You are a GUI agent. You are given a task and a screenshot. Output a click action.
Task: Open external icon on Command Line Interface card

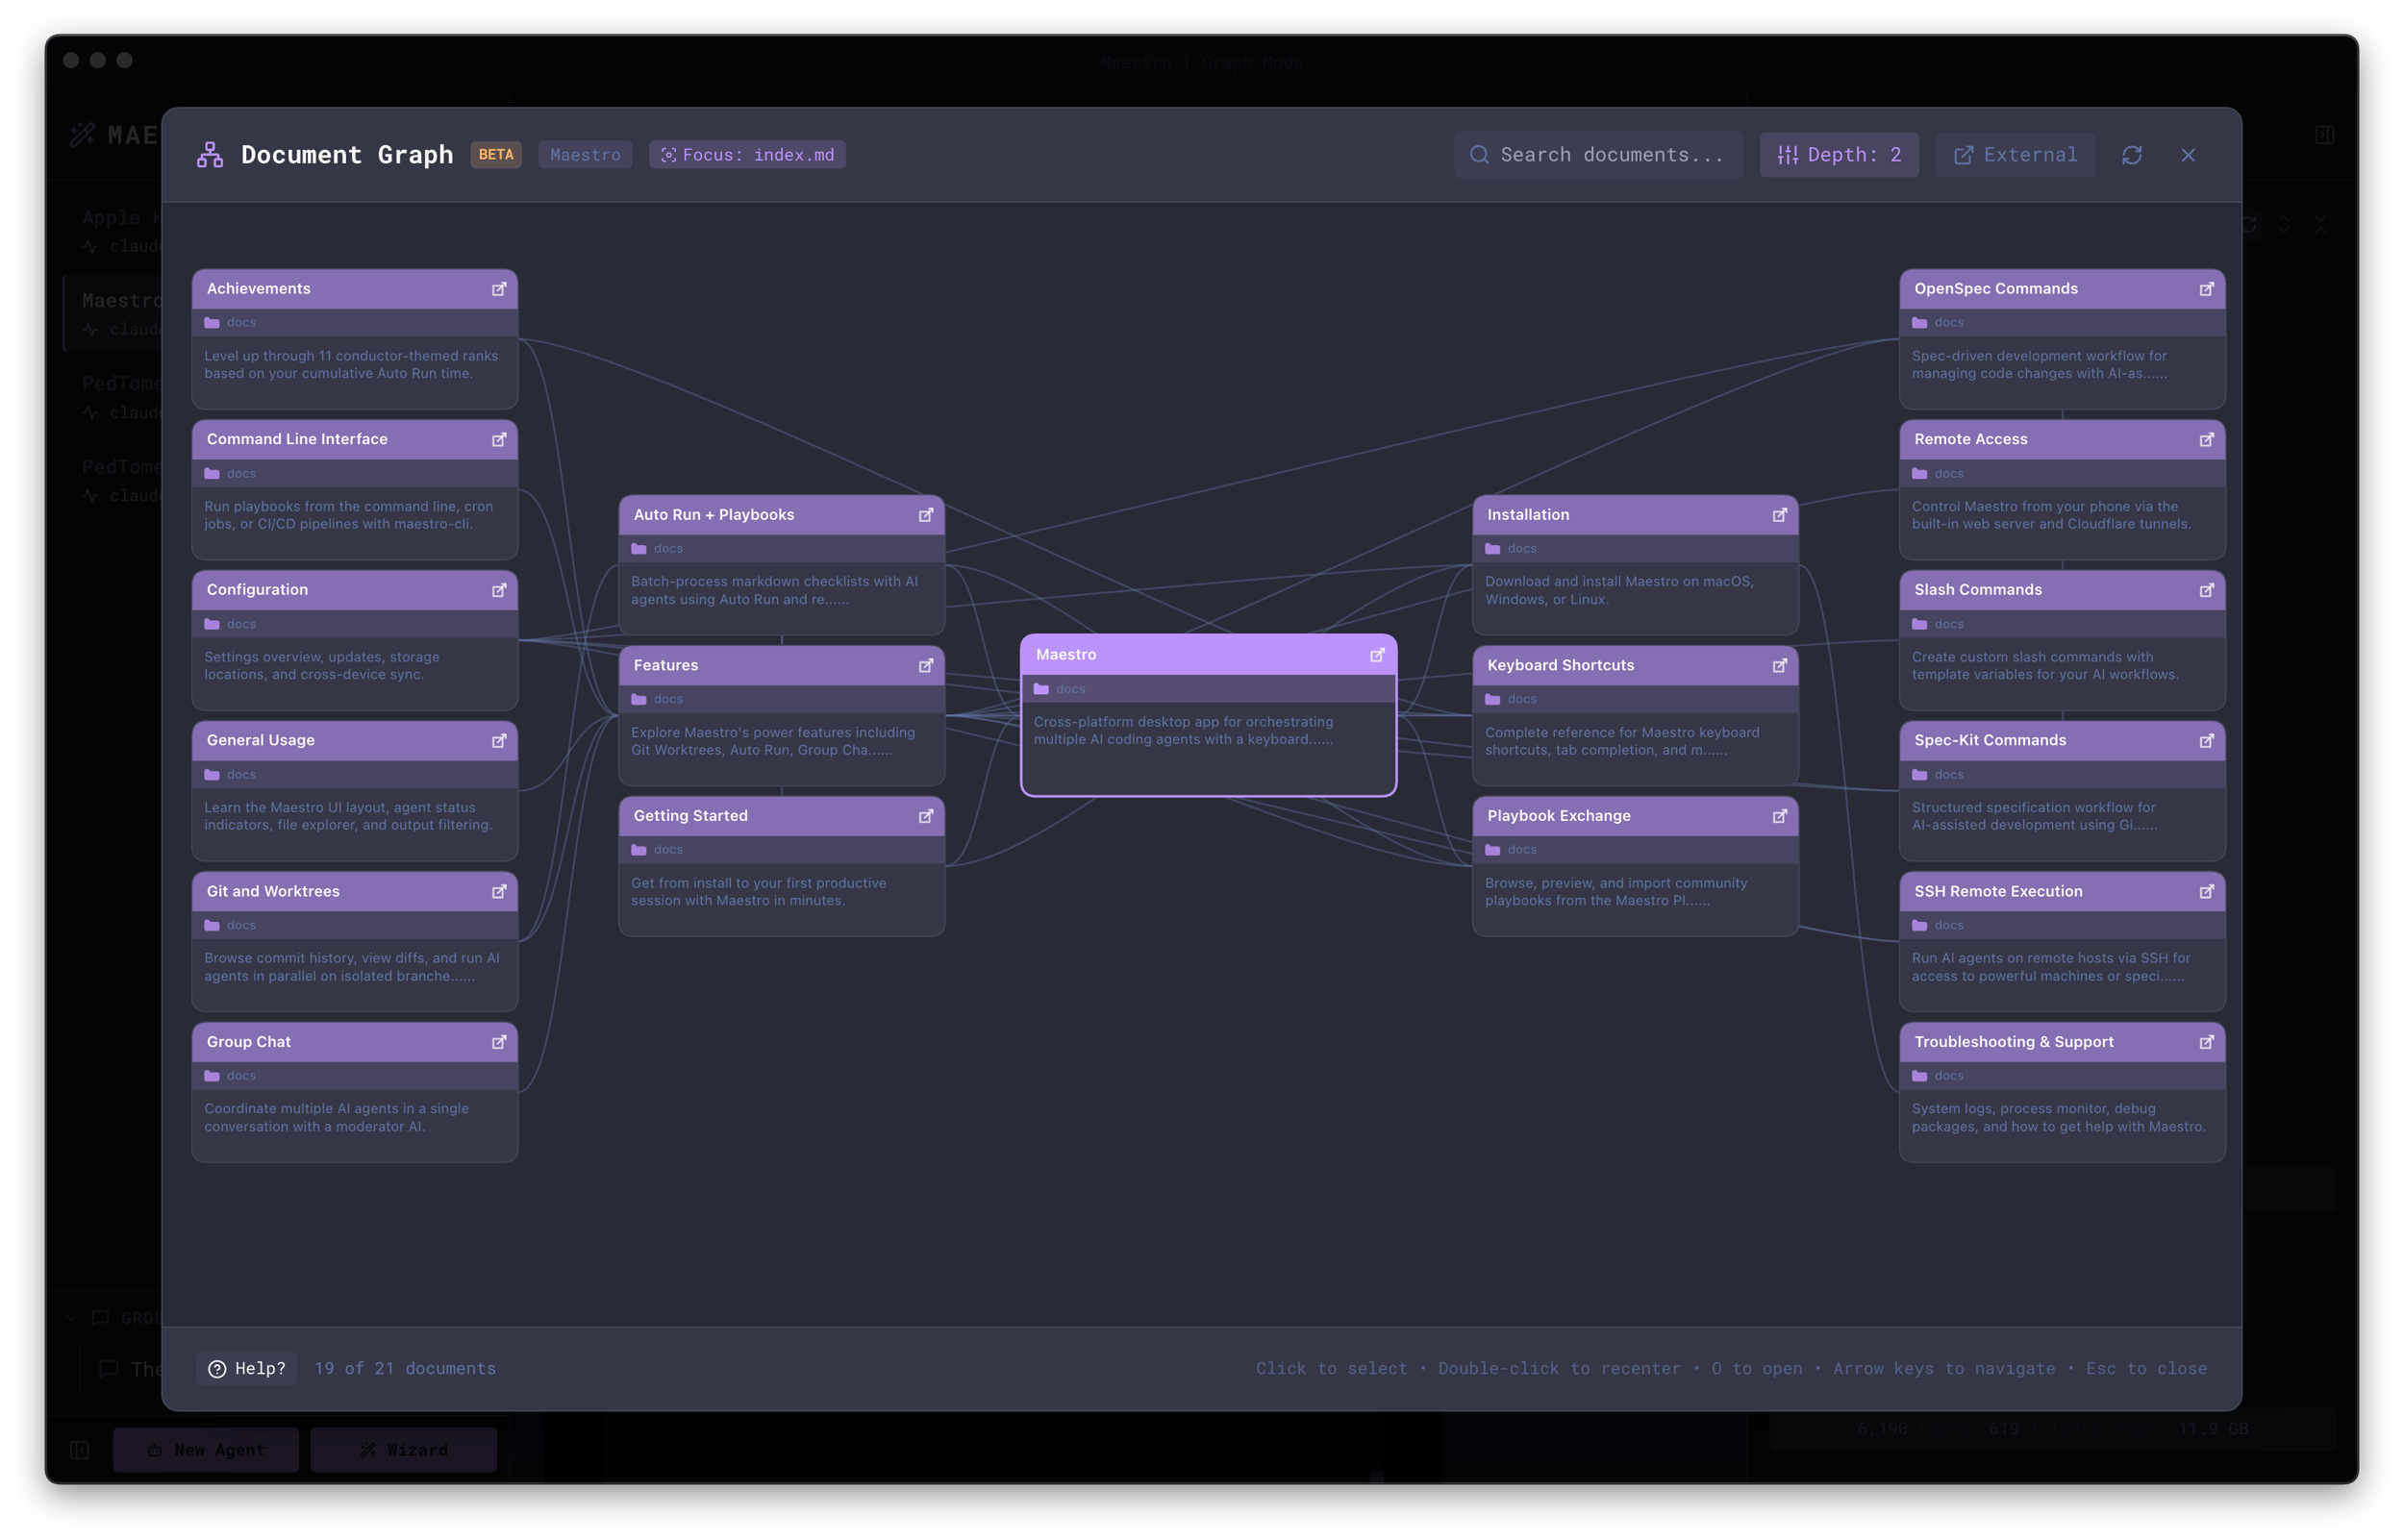pyautogui.click(x=499, y=440)
